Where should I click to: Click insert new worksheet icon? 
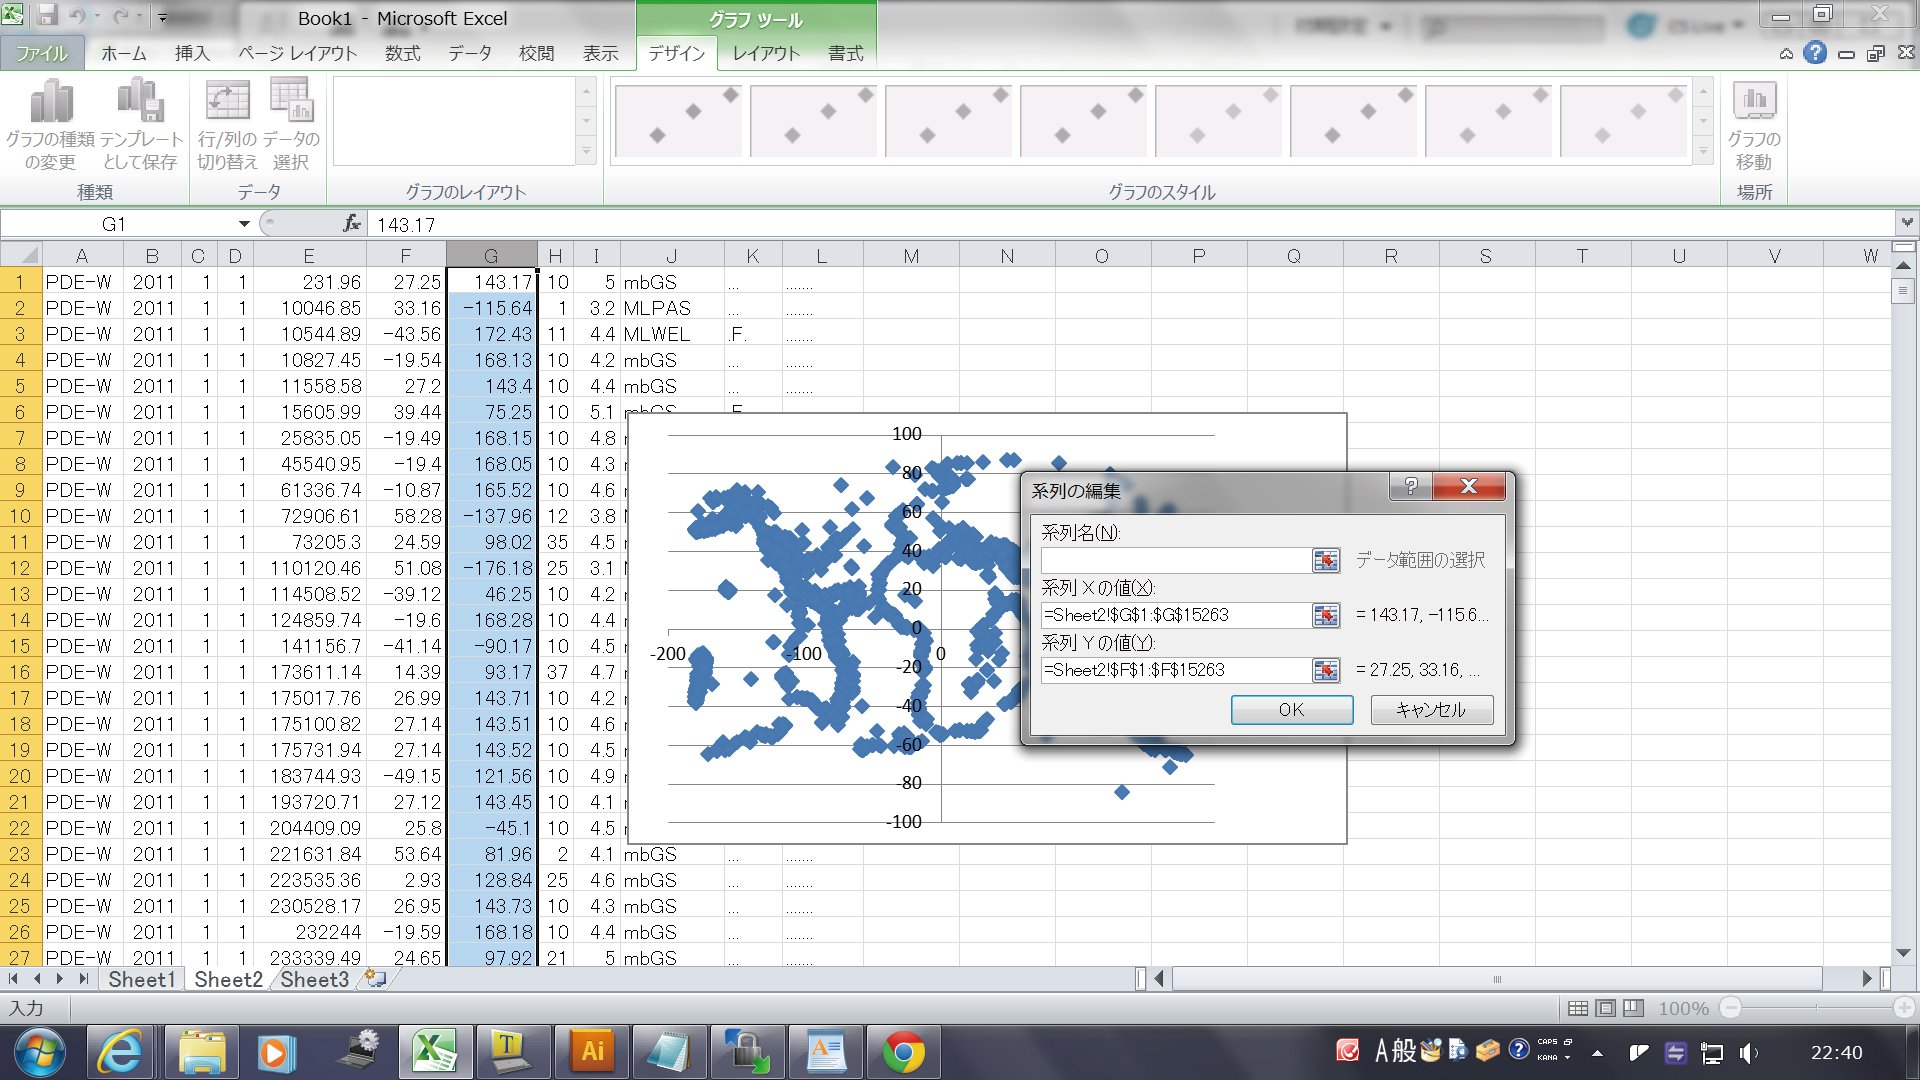375,979
